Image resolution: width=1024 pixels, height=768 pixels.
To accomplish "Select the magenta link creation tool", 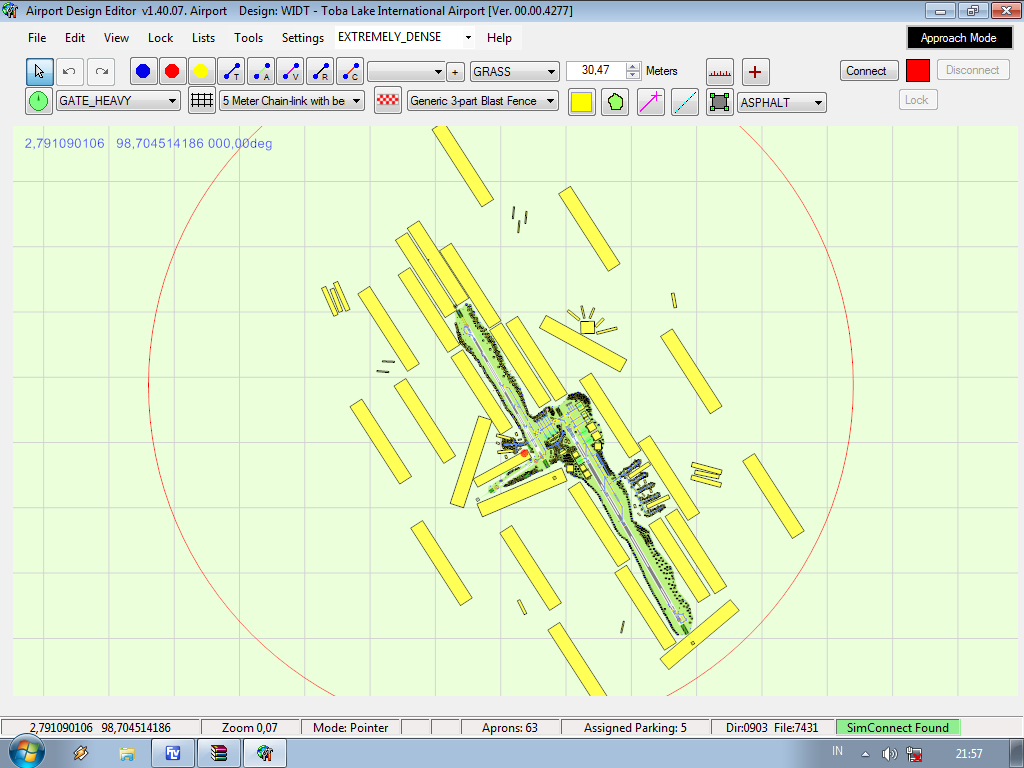I will point(649,101).
